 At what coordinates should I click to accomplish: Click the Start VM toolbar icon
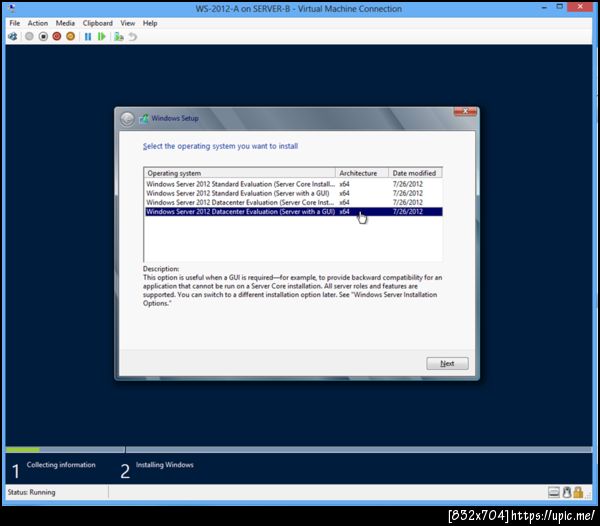(x=29, y=37)
